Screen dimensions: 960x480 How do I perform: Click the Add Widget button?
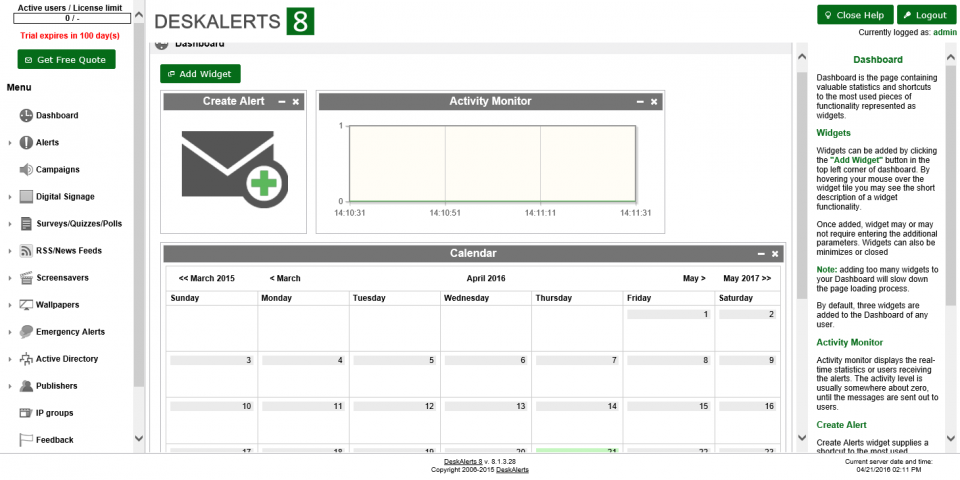pyautogui.click(x=200, y=74)
